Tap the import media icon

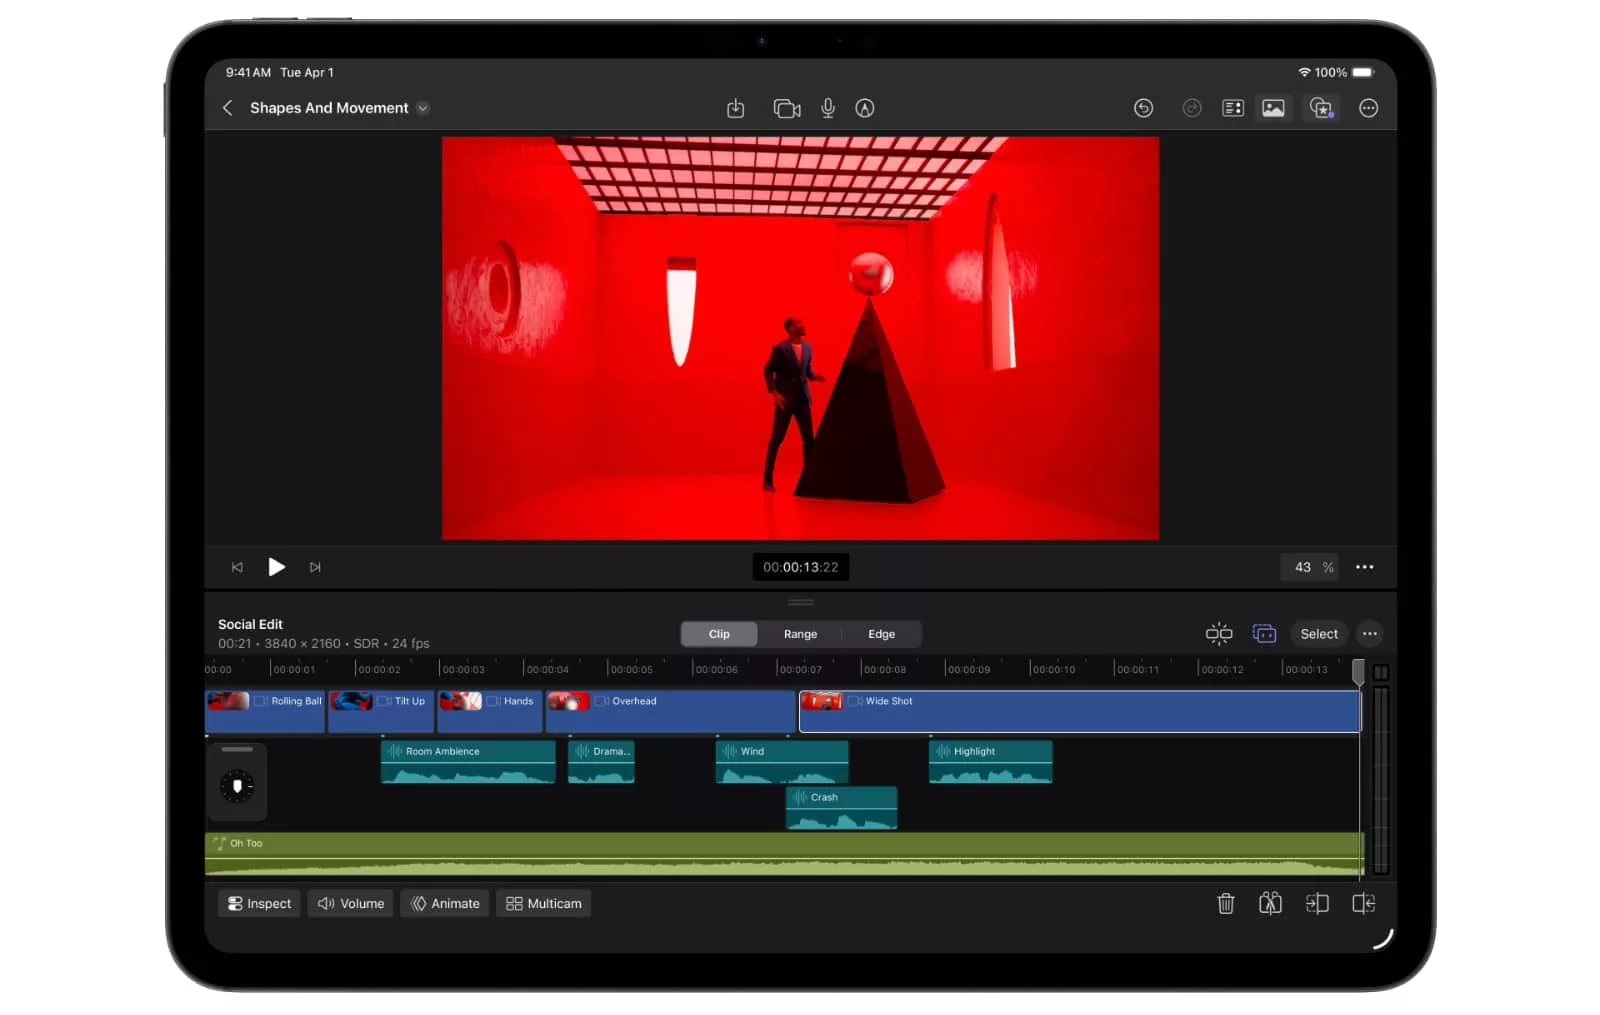coord(735,108)
